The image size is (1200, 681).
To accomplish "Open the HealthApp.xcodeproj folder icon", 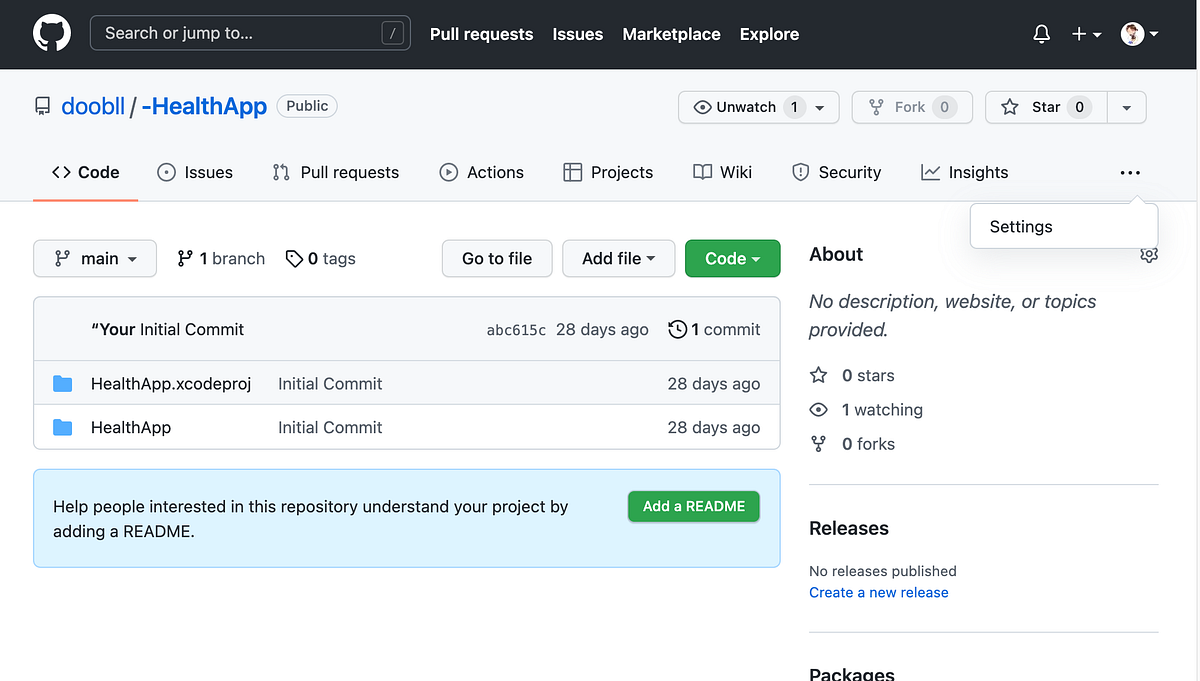I will click(63, 383).
